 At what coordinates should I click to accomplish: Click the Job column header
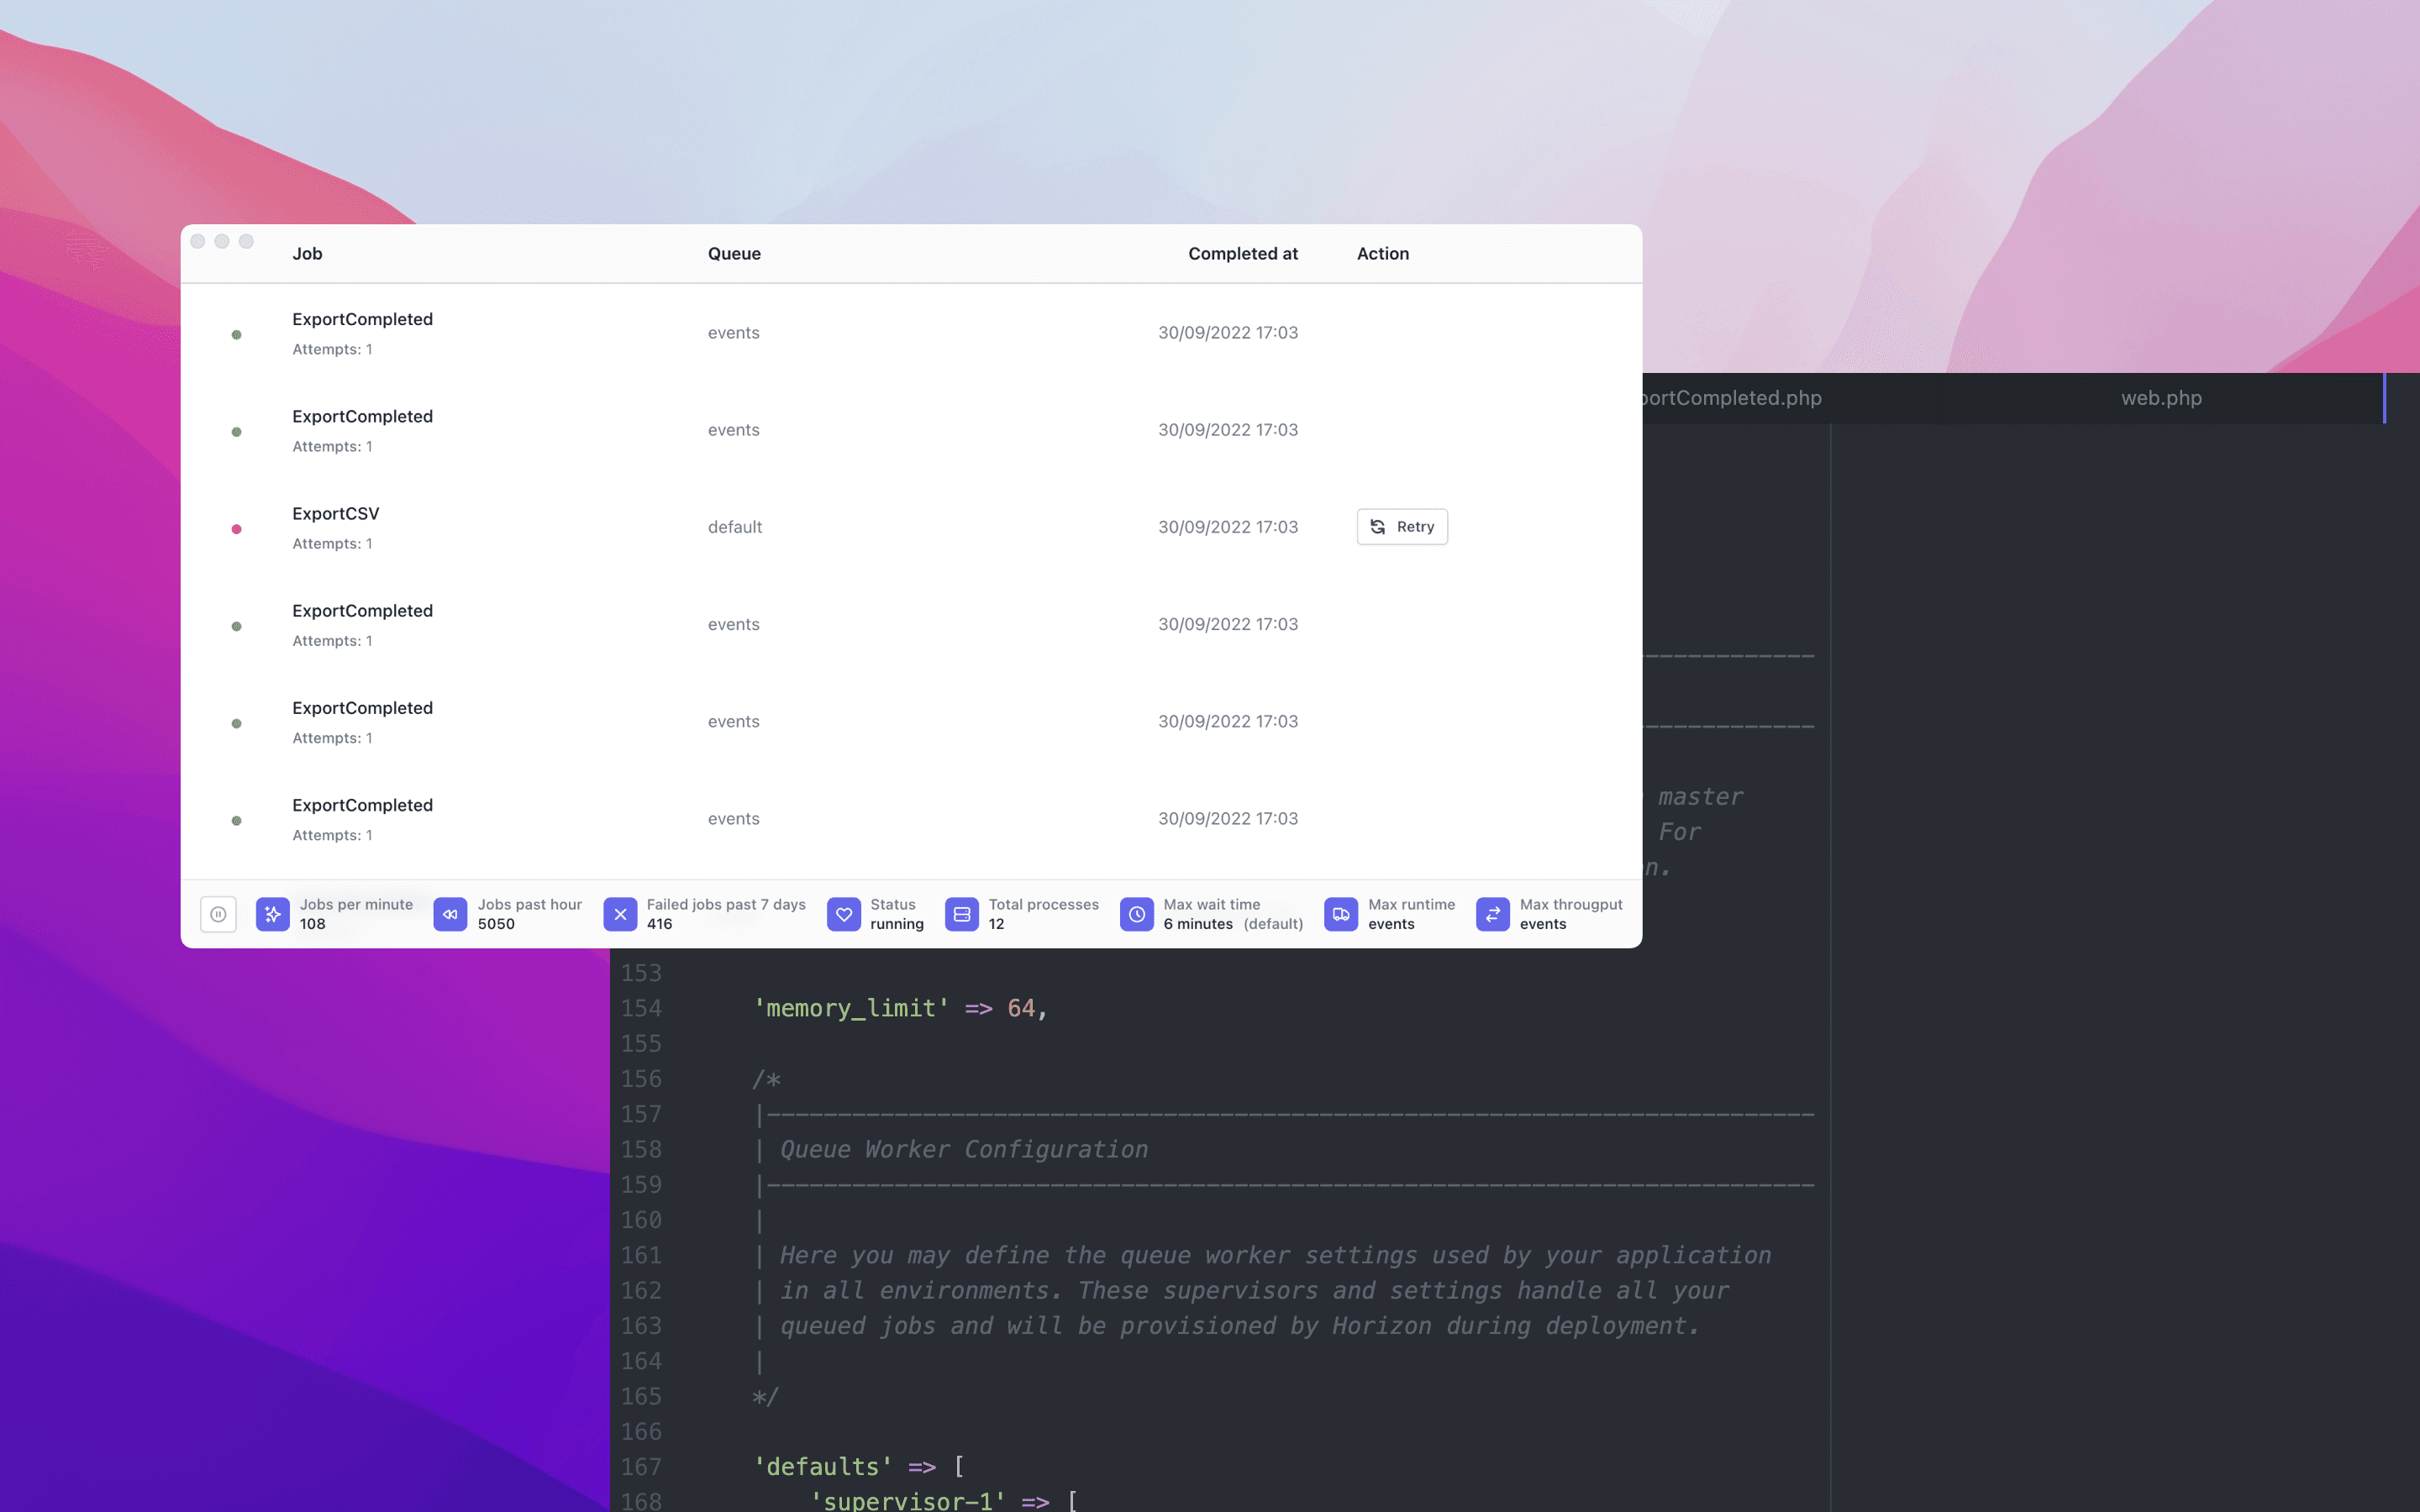click(x=307, y=254)
